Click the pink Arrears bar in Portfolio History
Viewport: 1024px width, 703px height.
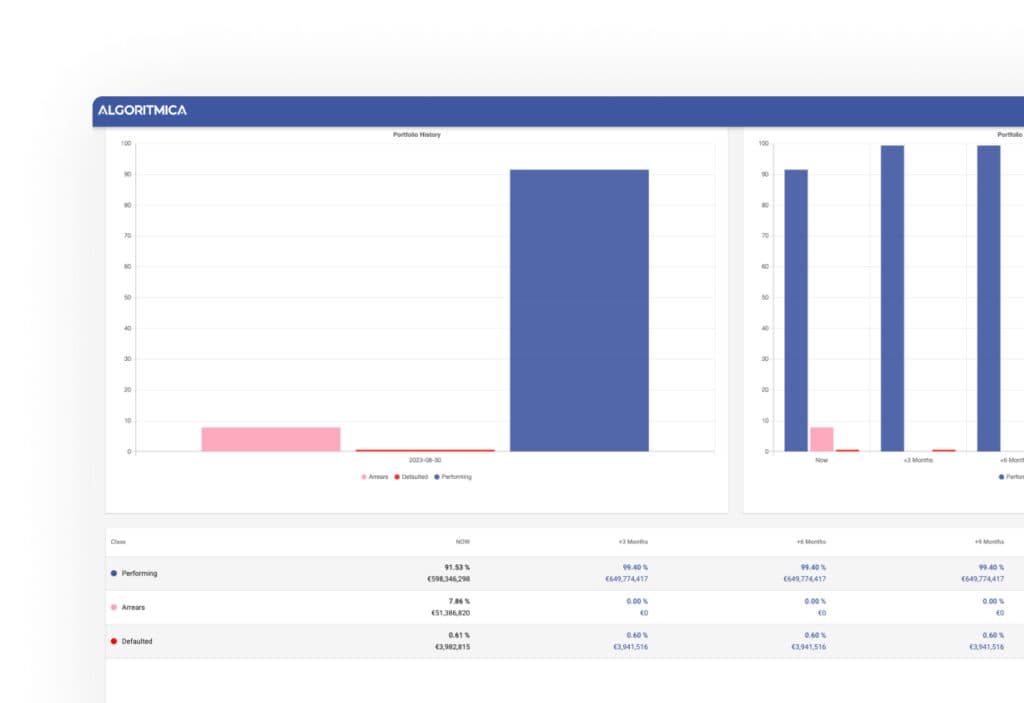pos(270,439)
